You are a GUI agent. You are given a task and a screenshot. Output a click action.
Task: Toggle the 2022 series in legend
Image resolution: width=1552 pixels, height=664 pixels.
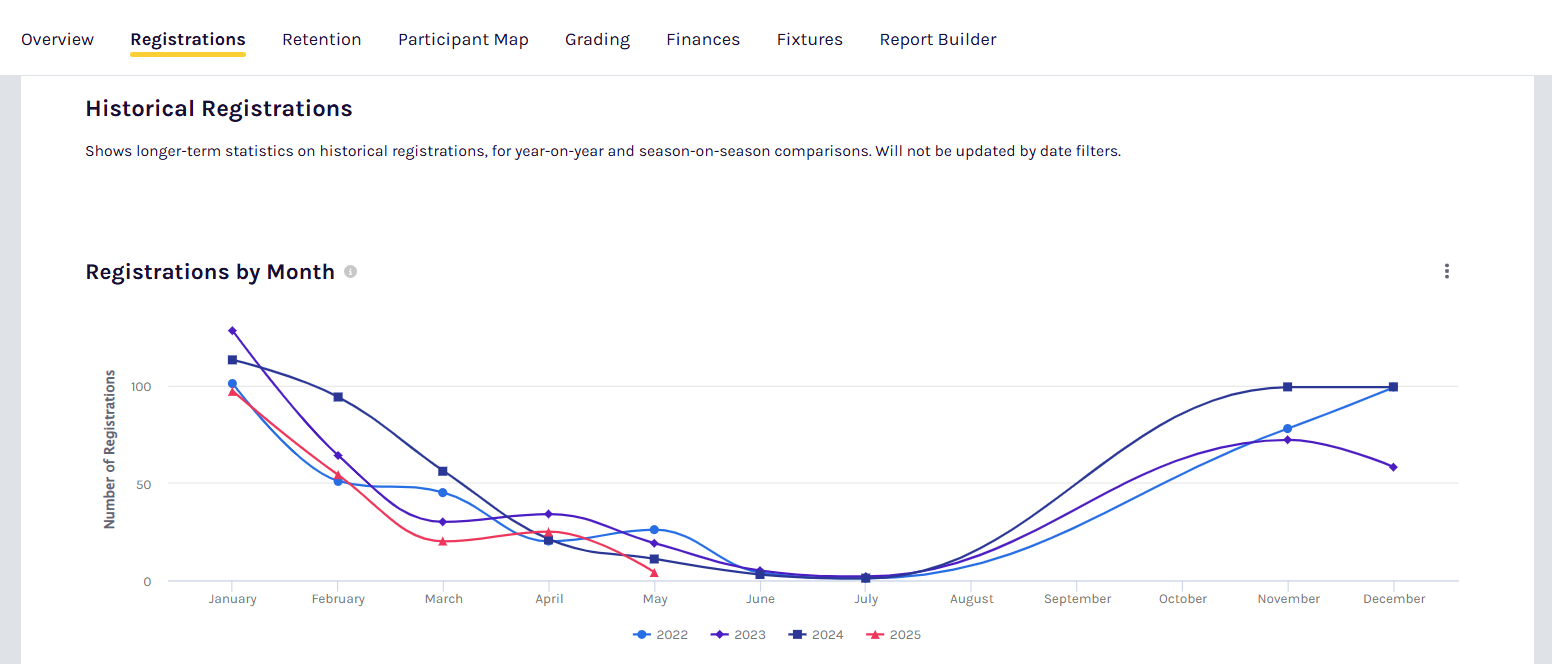(661, 635)
